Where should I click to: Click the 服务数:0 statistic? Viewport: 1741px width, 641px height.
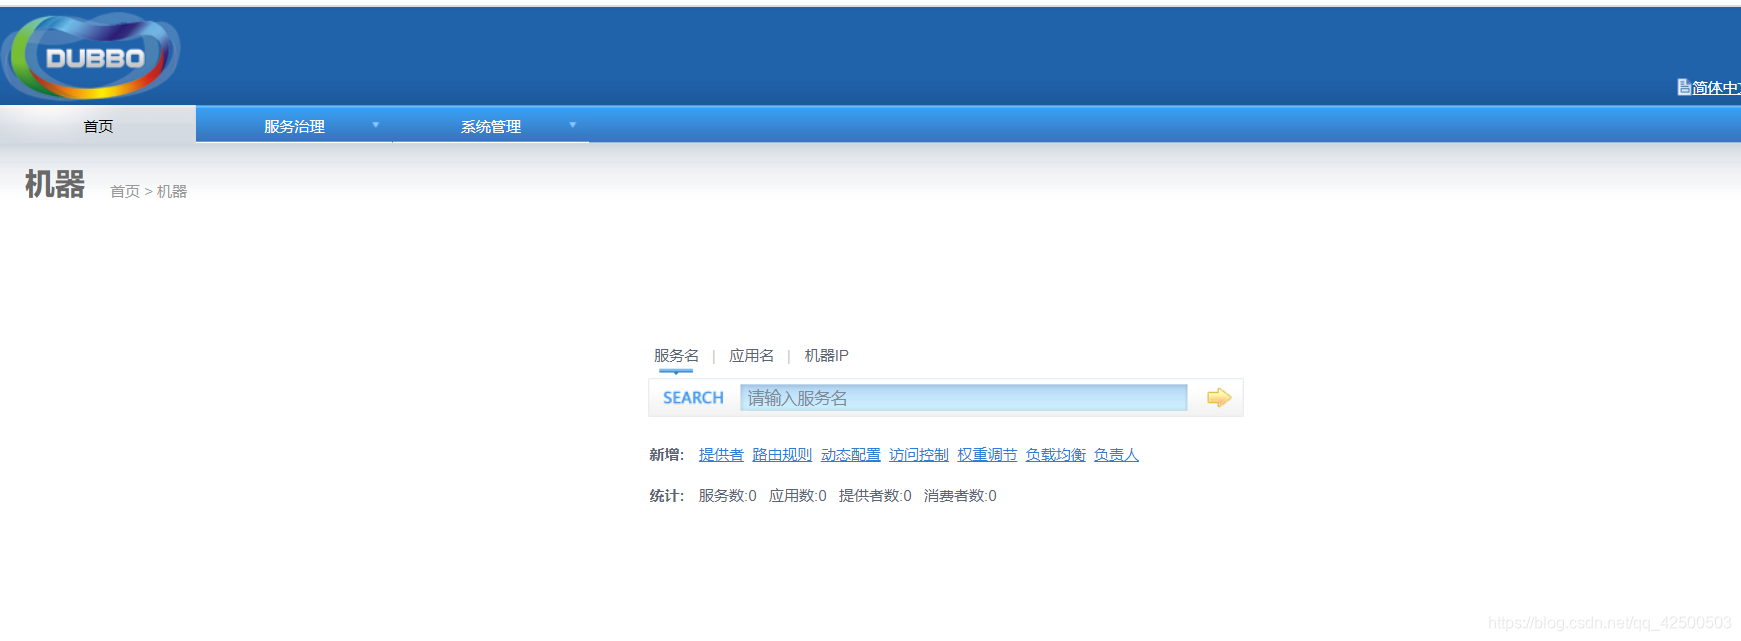(x=727, y=496)
